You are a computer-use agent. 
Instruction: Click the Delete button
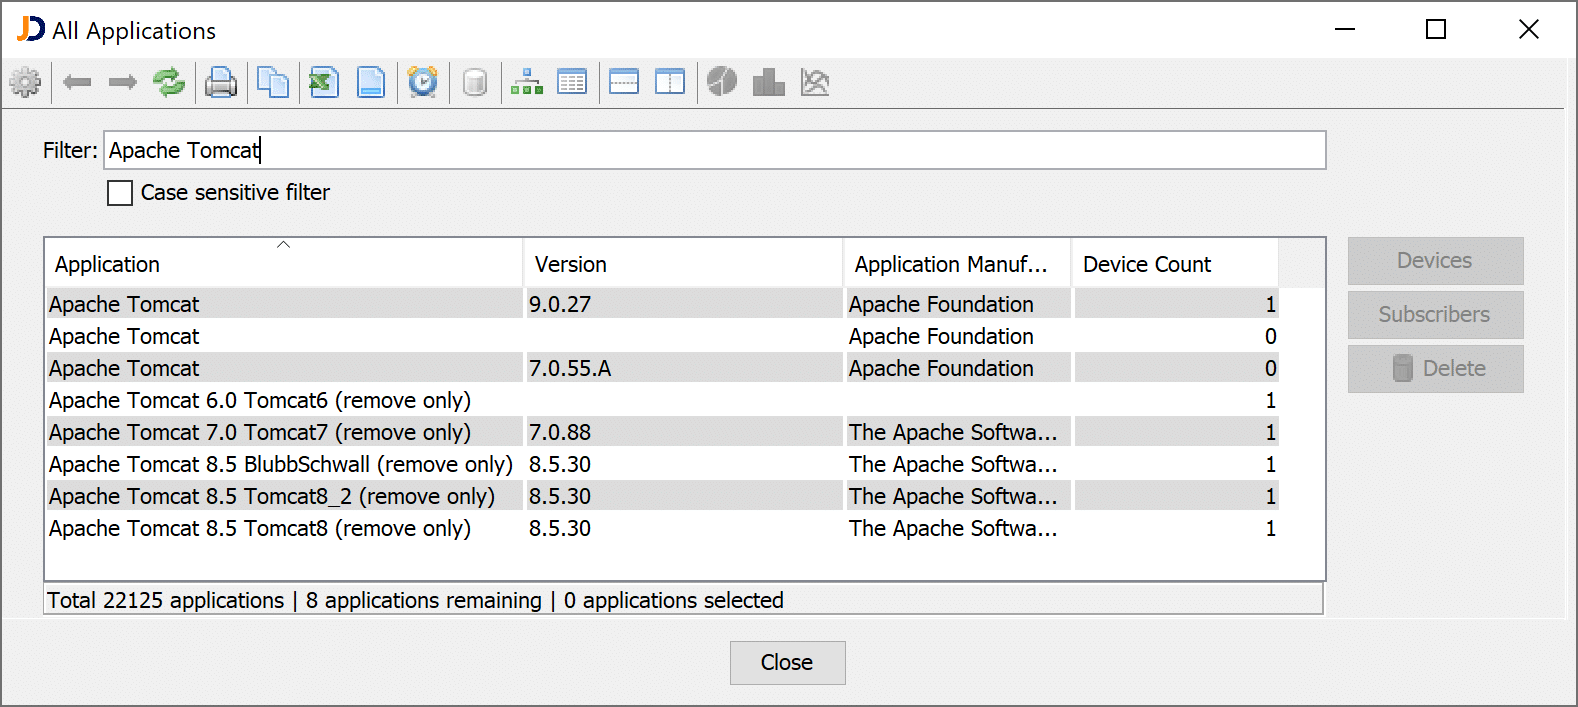click(x=1435, y=369)
